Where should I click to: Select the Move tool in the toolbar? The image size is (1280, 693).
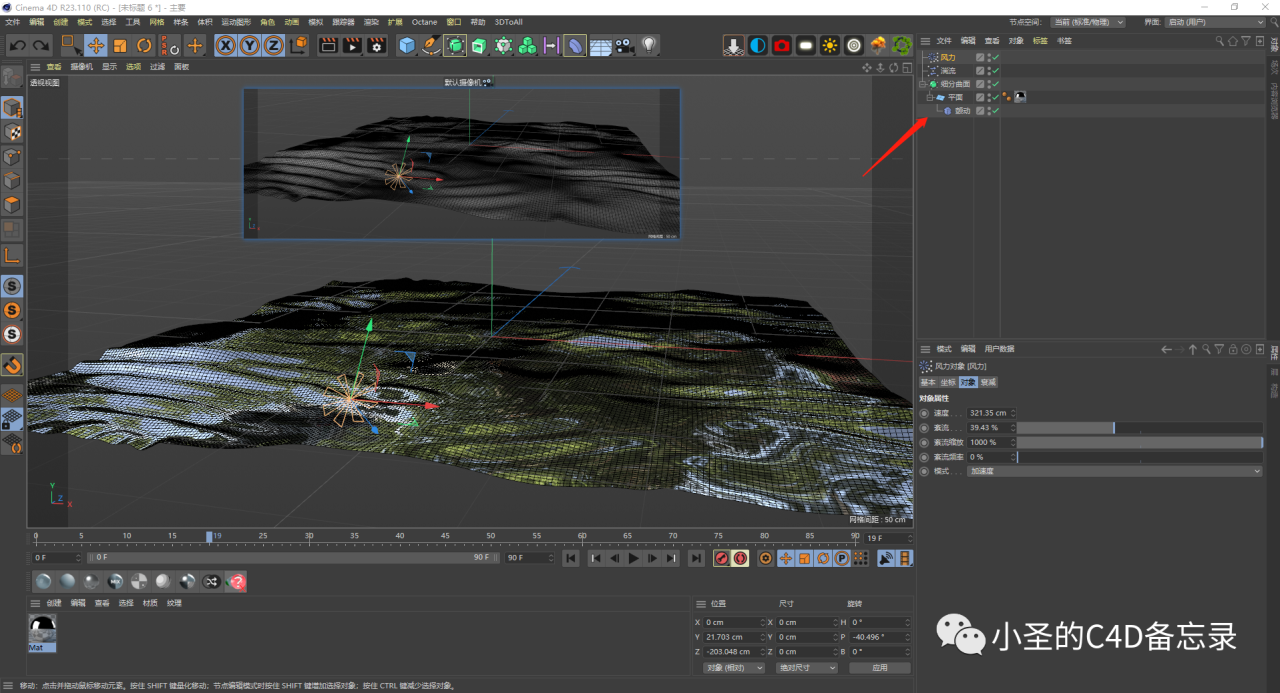tap(96, 42)
